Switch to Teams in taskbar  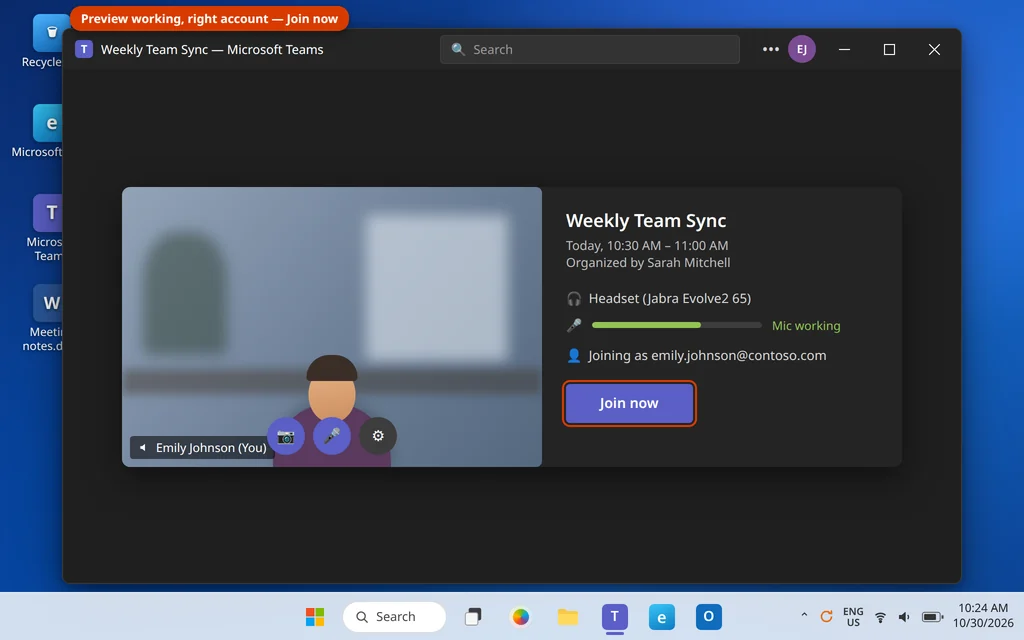[x=615, y=616]
